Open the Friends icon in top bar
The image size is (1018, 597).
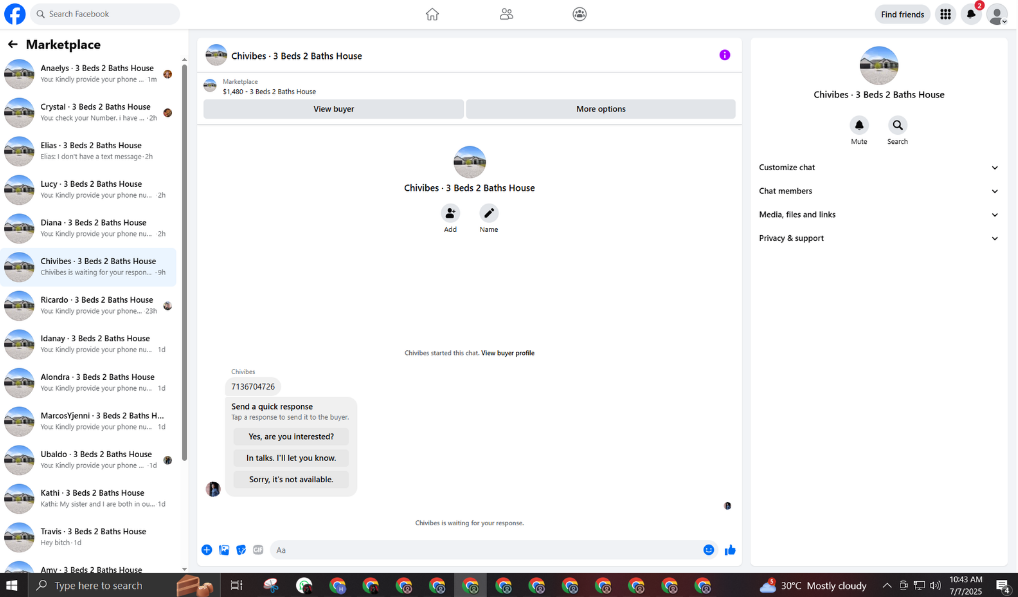pos(506,14)
